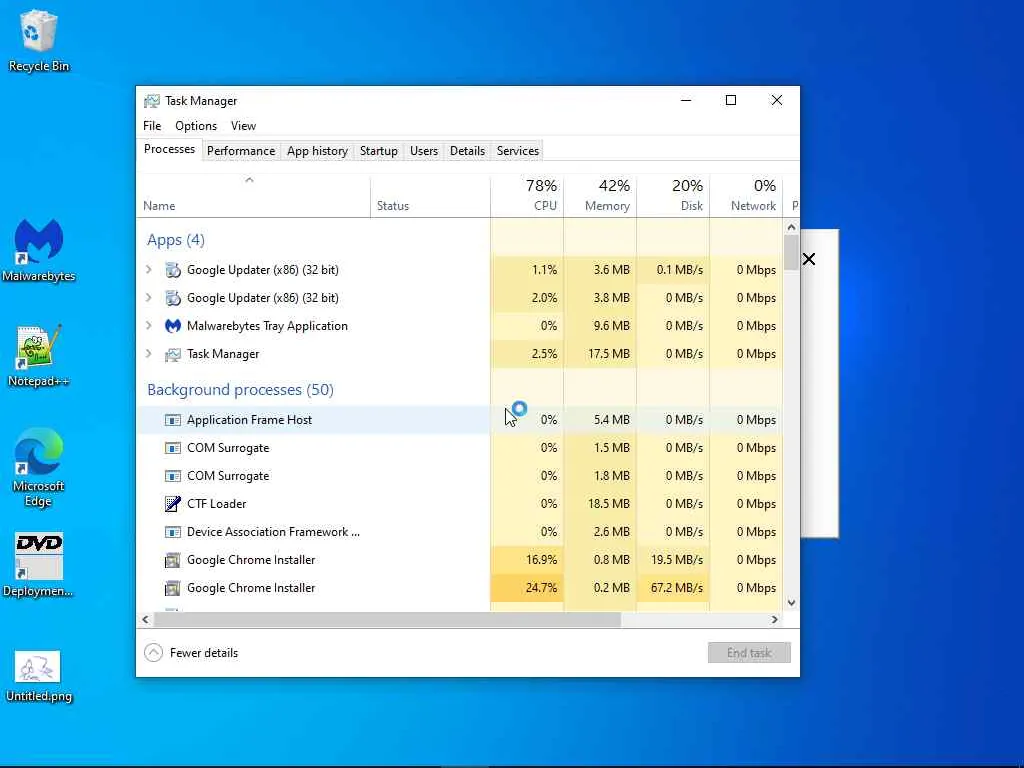Click Google Chrome Installer 24.7% CPU icon

(x=172, y=588)
